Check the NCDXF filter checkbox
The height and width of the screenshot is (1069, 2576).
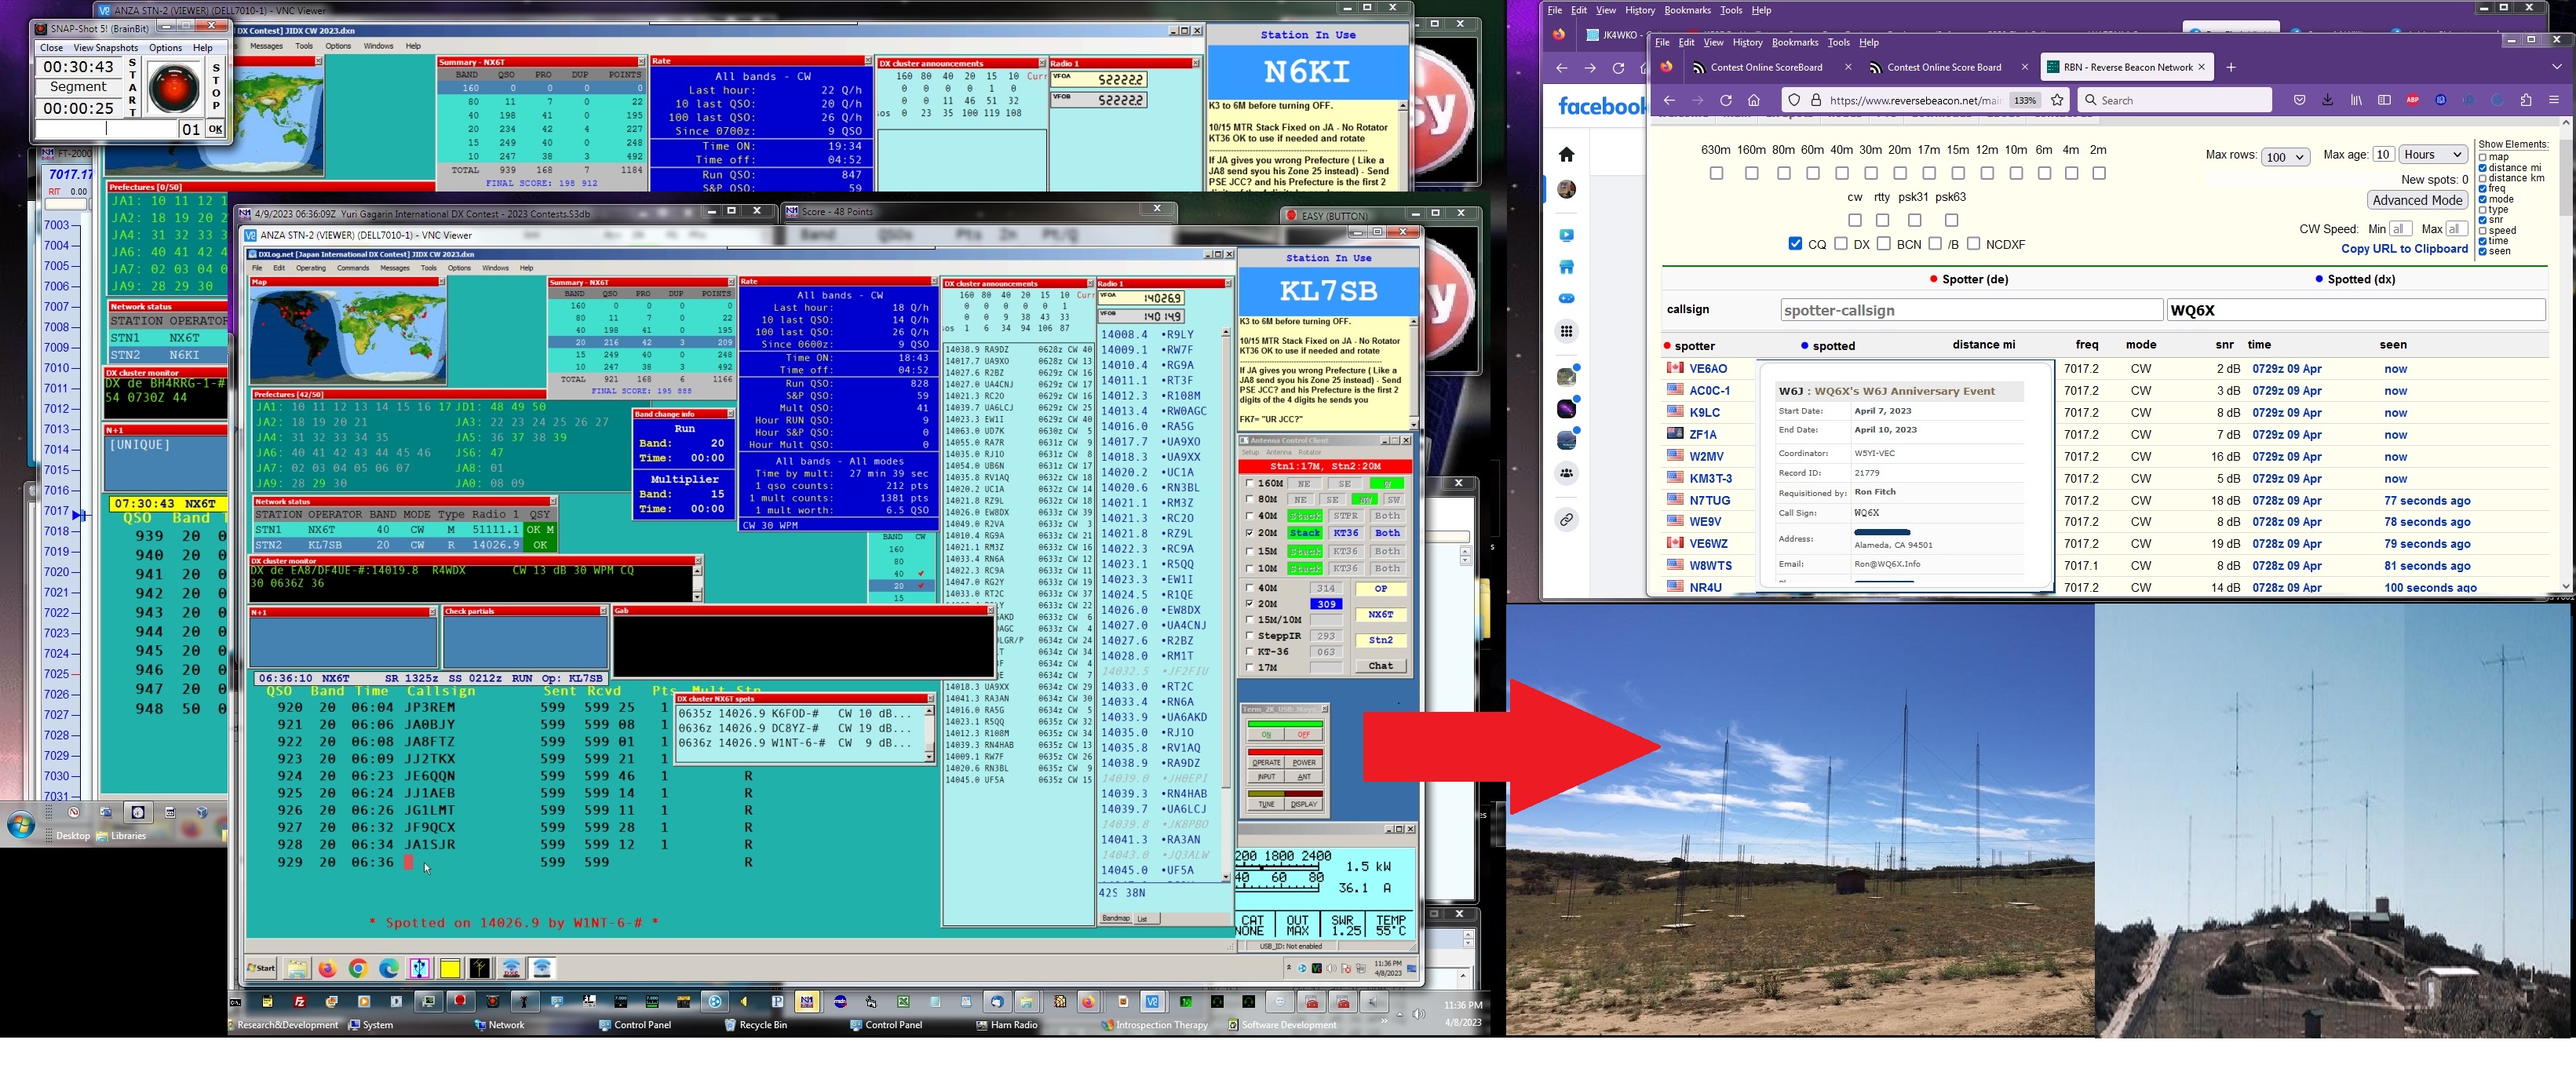1973,244
